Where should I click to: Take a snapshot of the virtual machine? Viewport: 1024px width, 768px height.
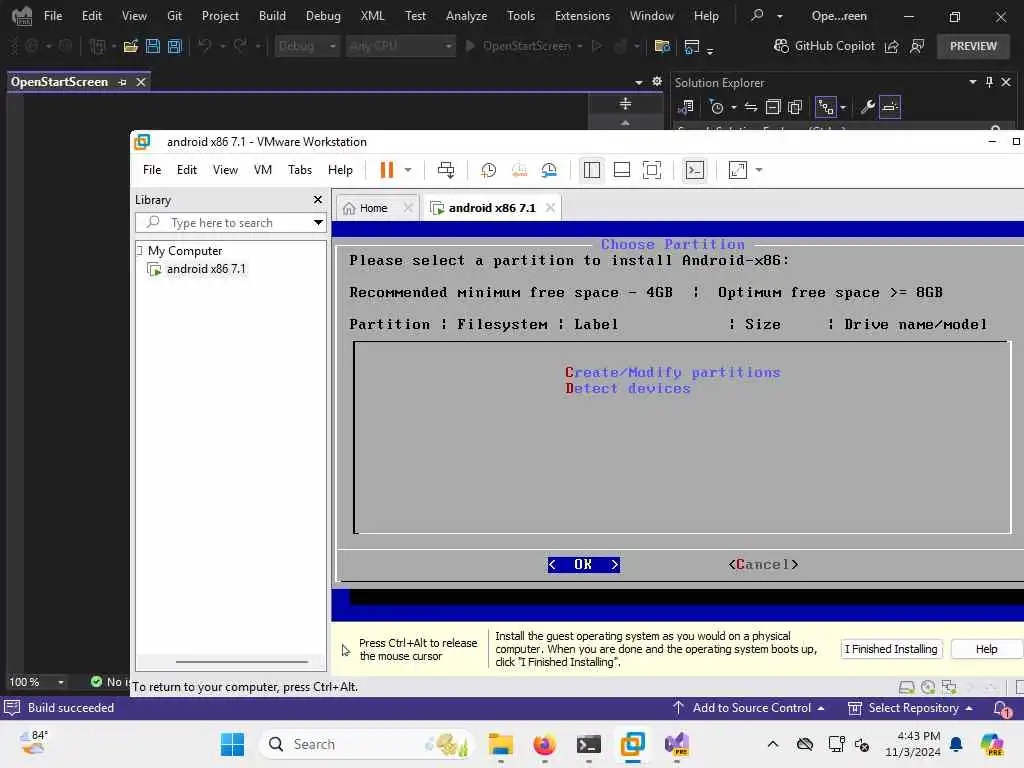488,170
